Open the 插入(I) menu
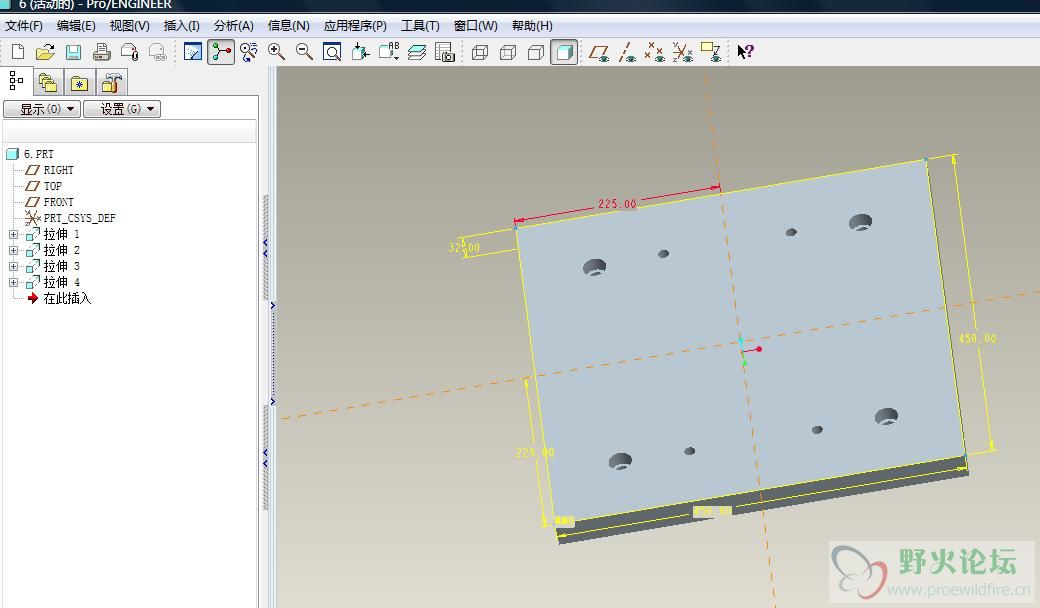The height and width of the screenshot is (608, 1040). point(181,26)
